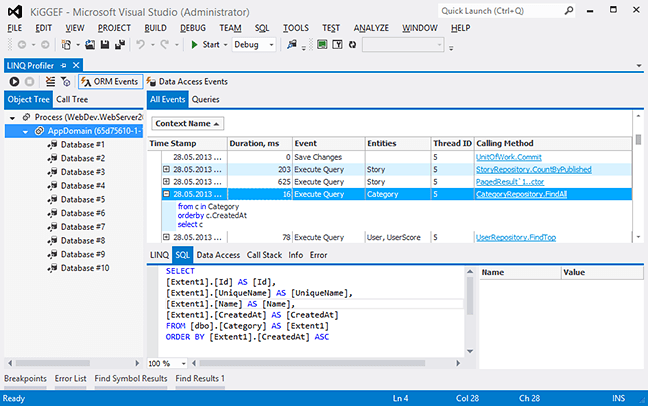Toggle the ORM Events filter
The width and height of the screenshot is (648, 406).
109,81
